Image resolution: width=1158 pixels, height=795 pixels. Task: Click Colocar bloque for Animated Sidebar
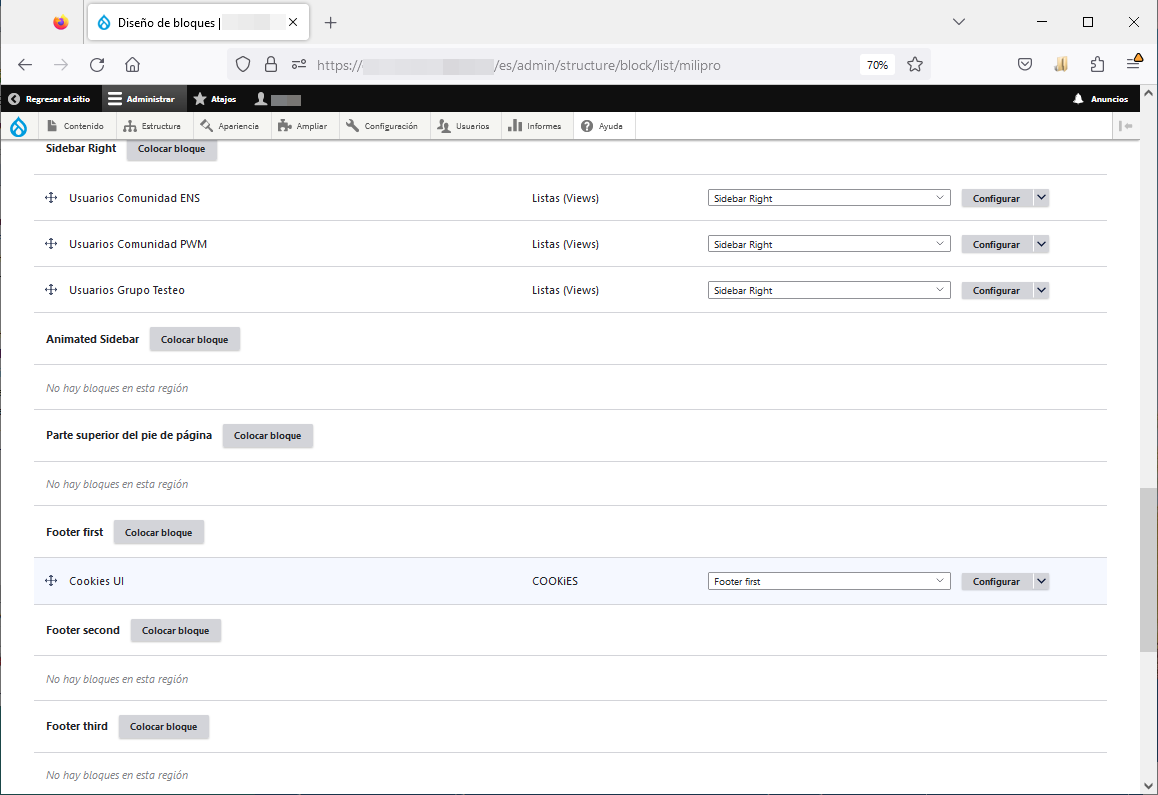point(194,340)
